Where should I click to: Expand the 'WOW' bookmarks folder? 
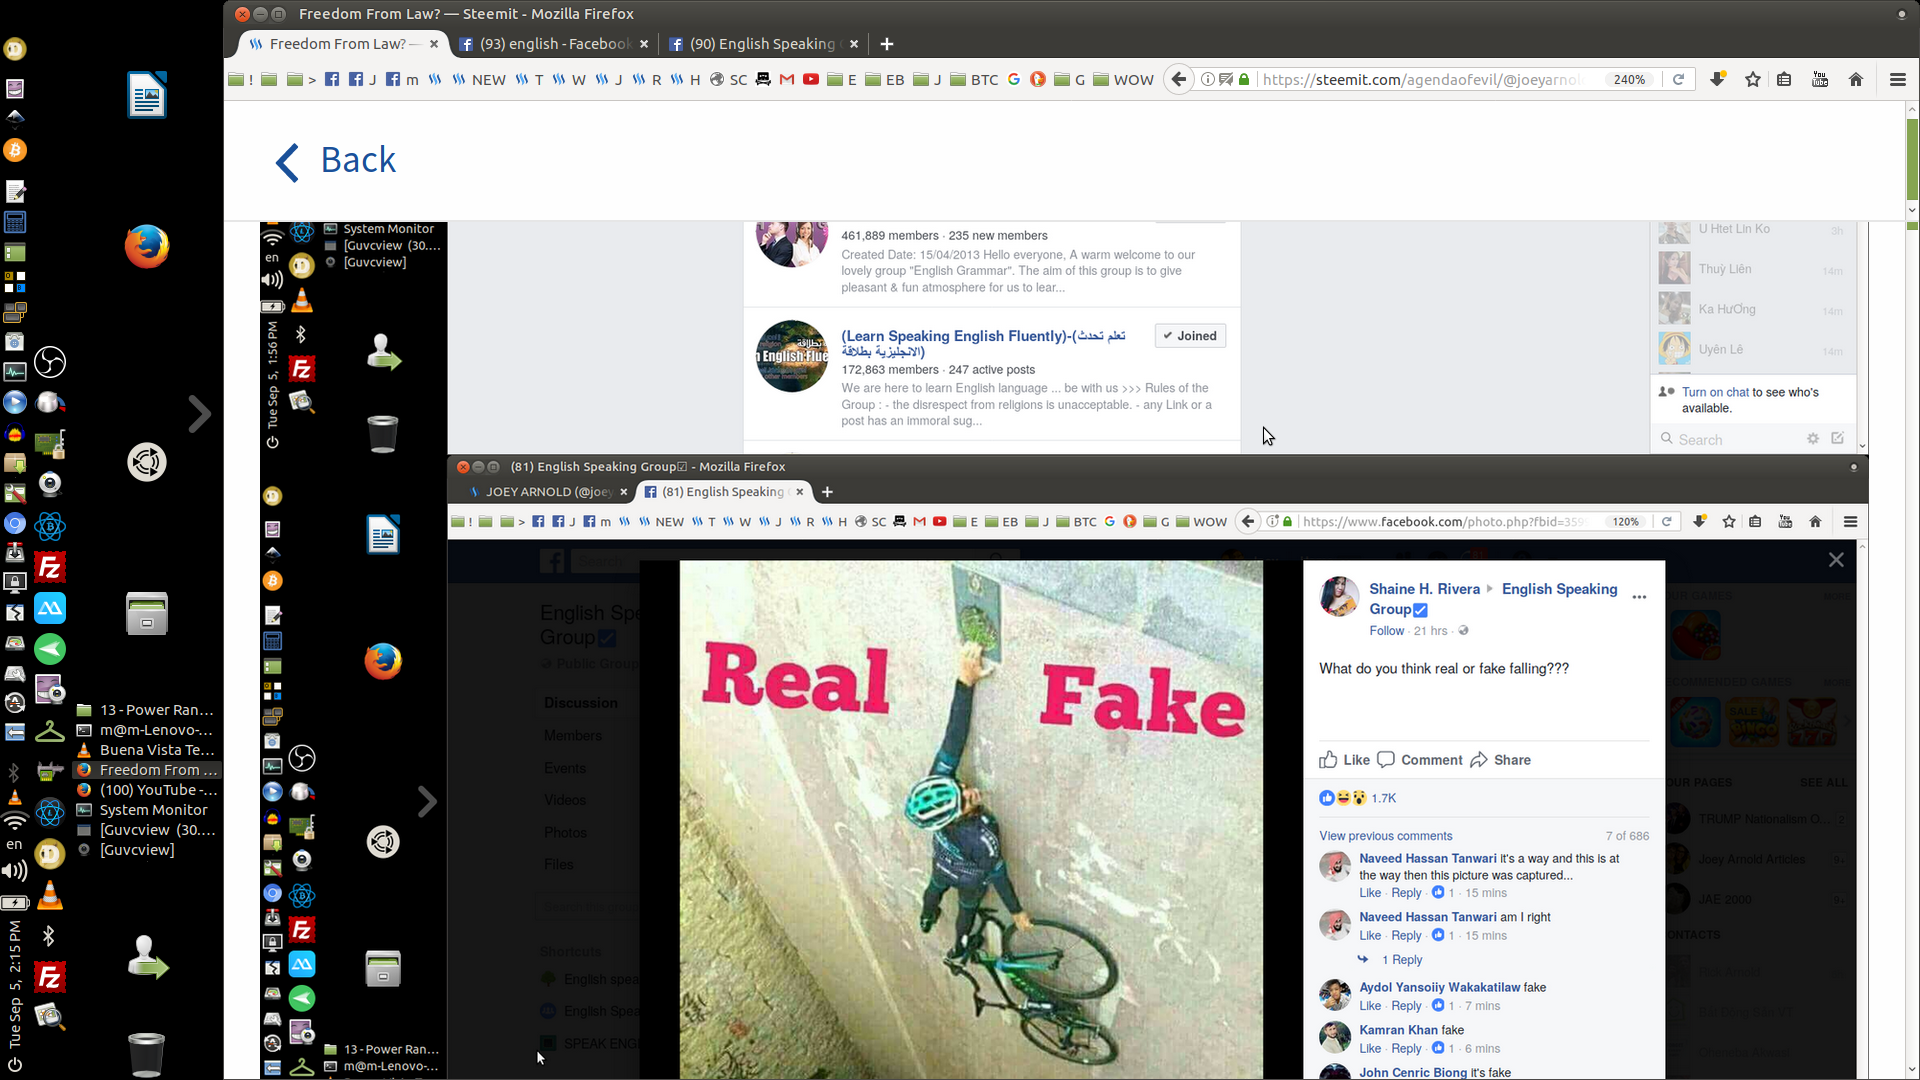coord(1124,80)
